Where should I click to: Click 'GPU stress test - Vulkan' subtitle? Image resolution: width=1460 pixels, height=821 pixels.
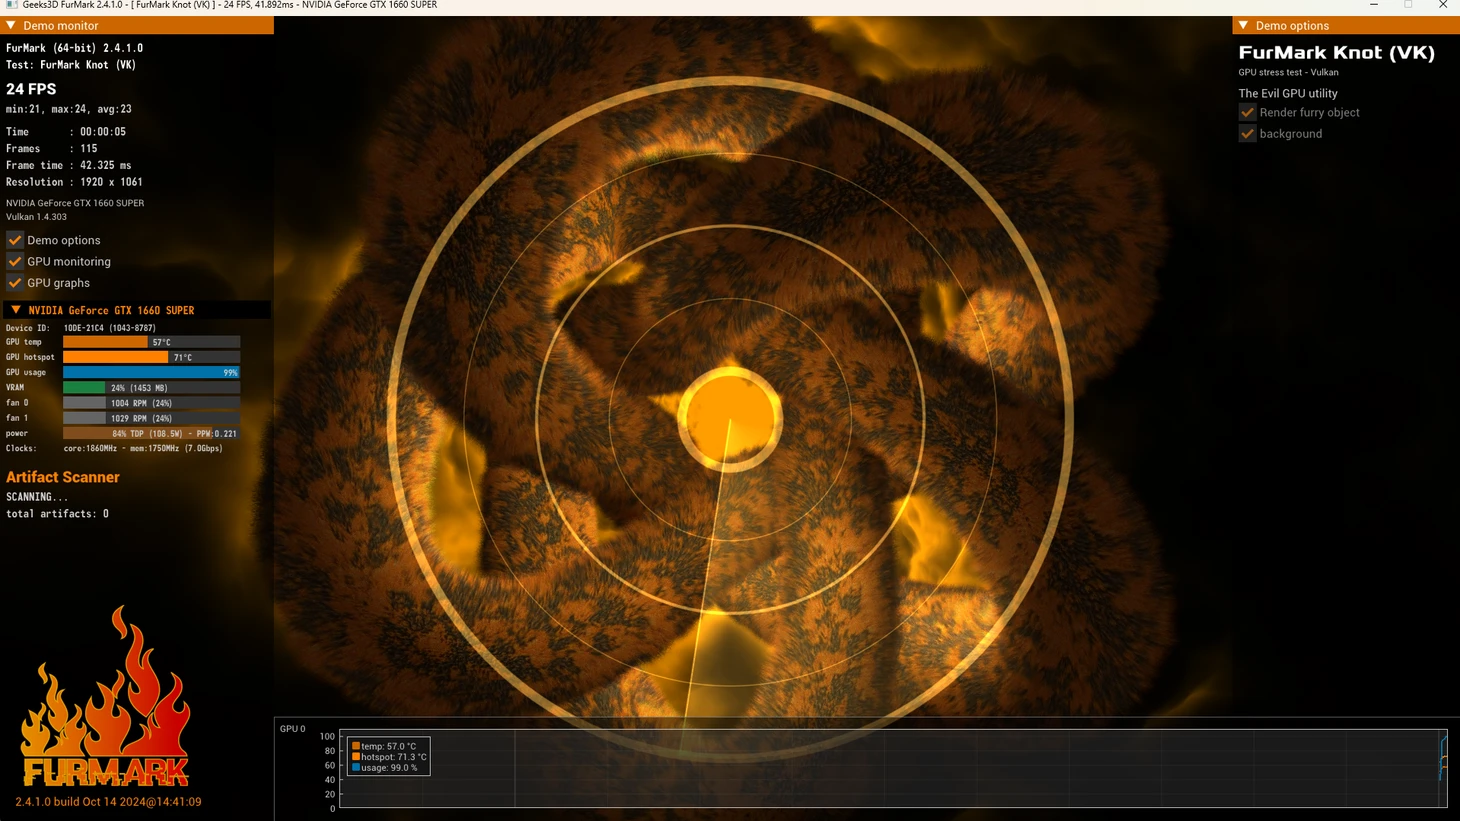pos(1288,73)
